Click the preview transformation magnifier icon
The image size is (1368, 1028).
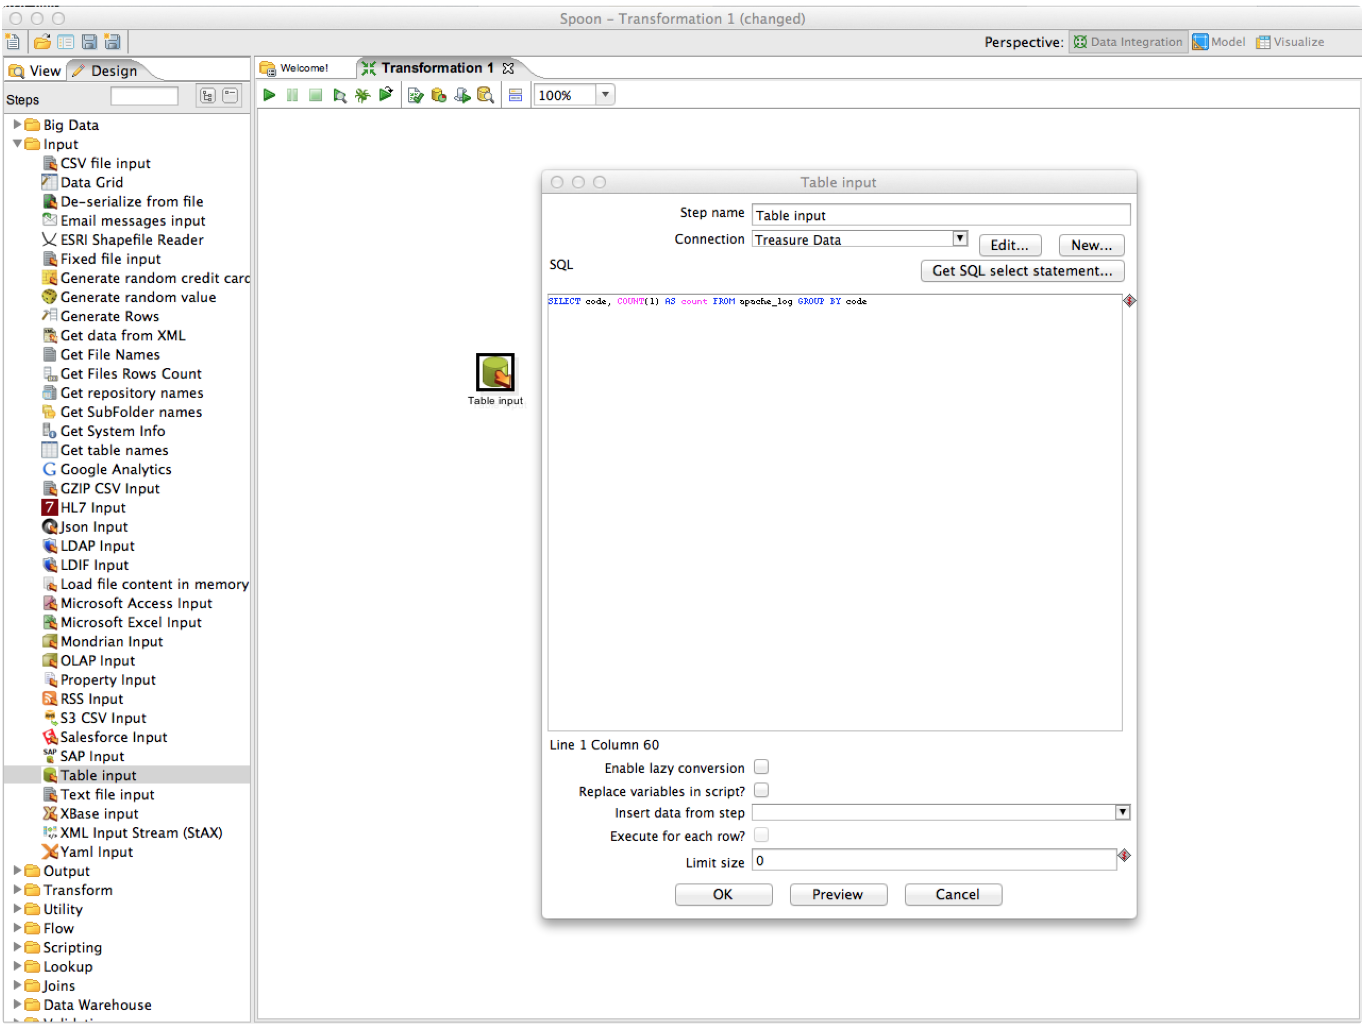(340, 95)
